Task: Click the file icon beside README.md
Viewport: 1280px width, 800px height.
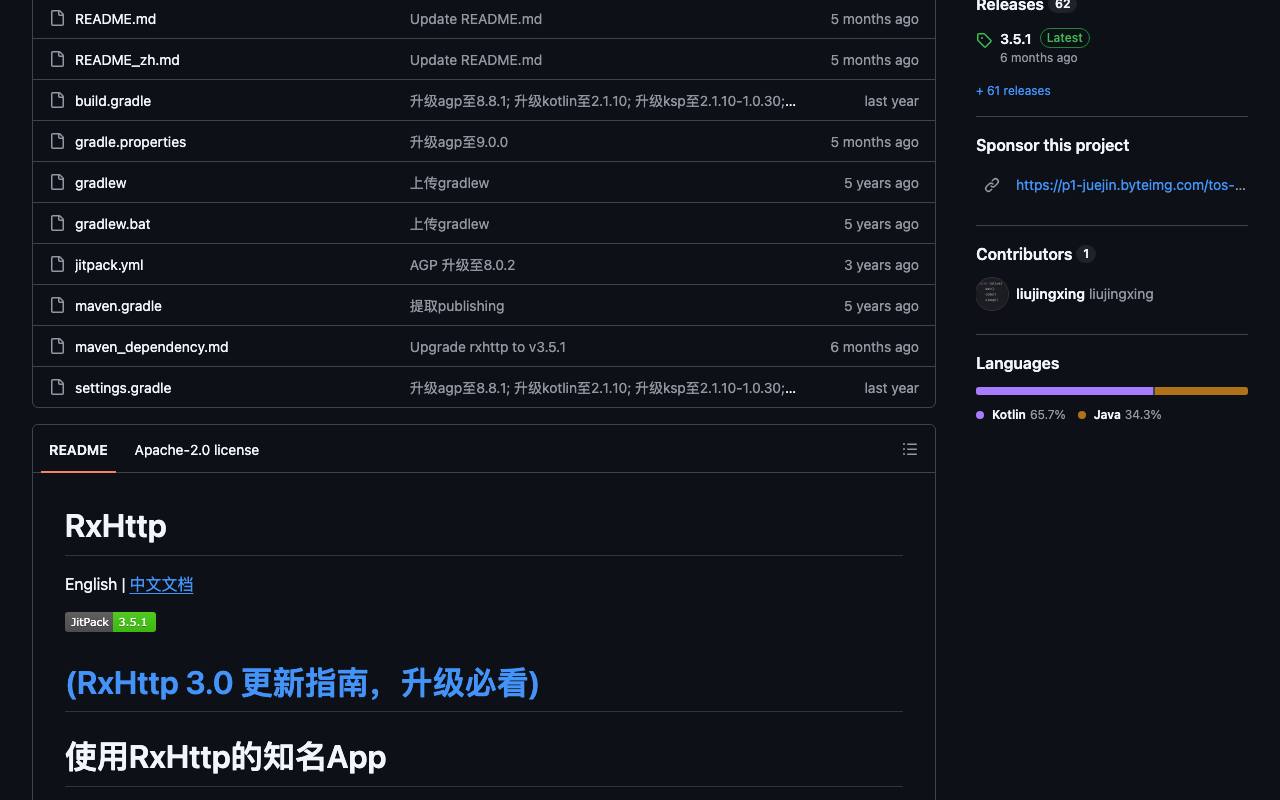Action: [57, 19]
